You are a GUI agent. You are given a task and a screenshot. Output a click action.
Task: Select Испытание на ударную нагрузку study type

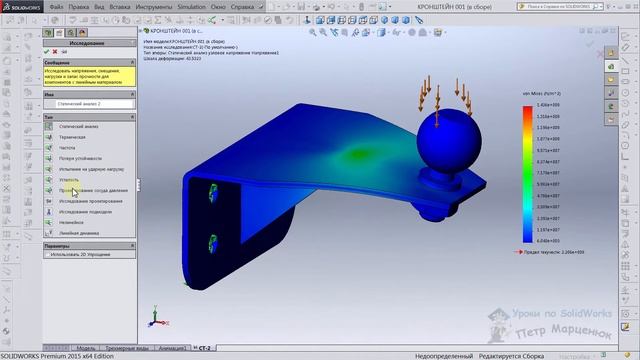click(x=91, y=169)
